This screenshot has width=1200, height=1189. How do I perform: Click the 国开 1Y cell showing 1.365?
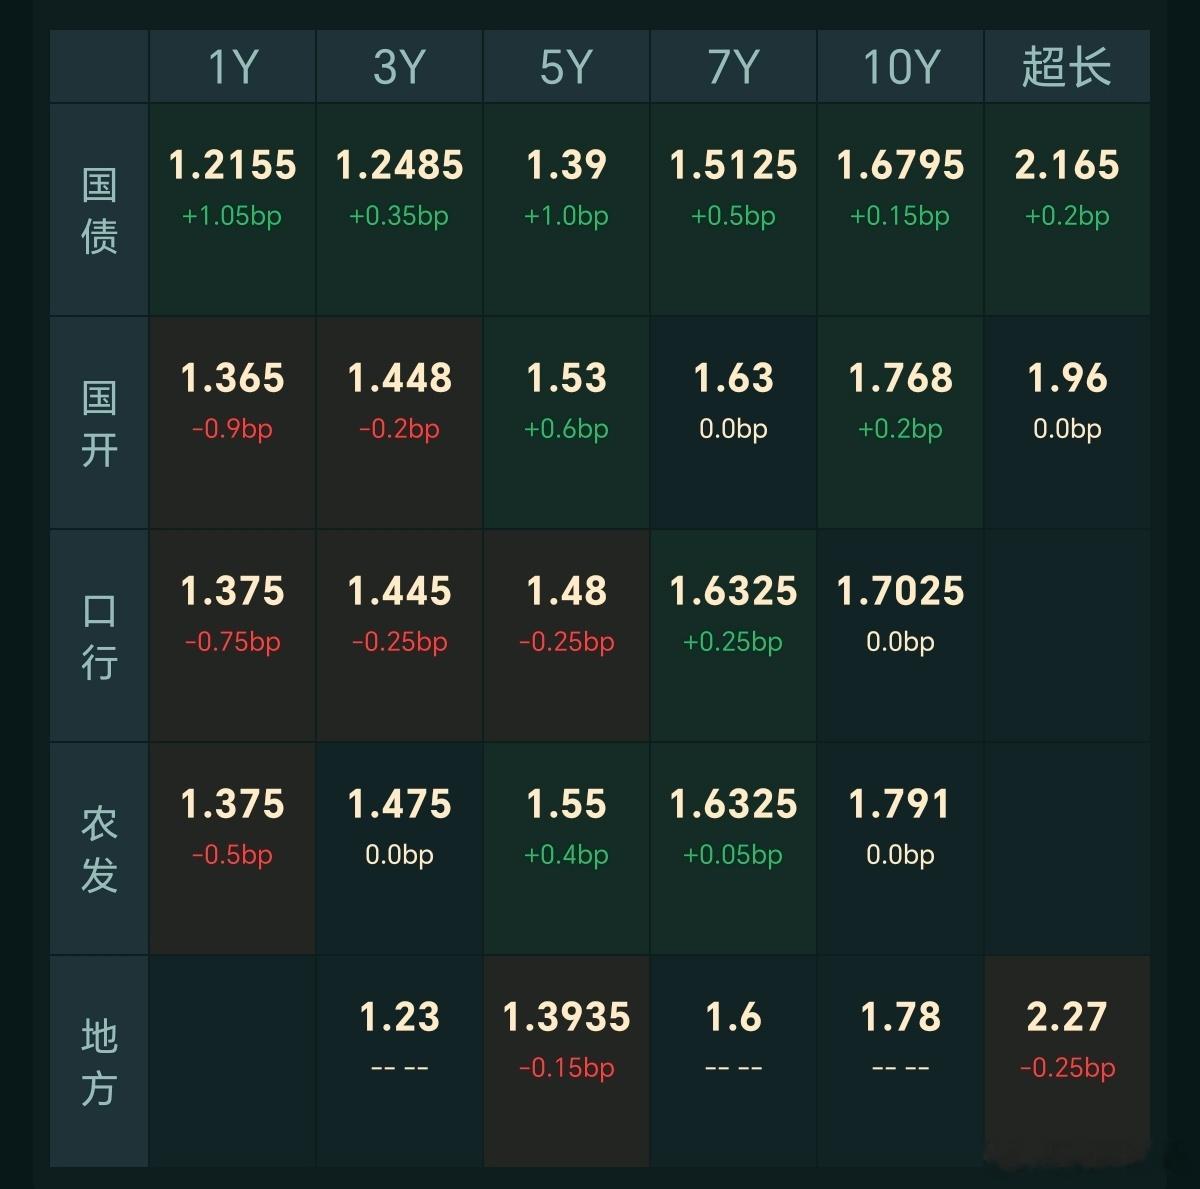click(232, 423)
